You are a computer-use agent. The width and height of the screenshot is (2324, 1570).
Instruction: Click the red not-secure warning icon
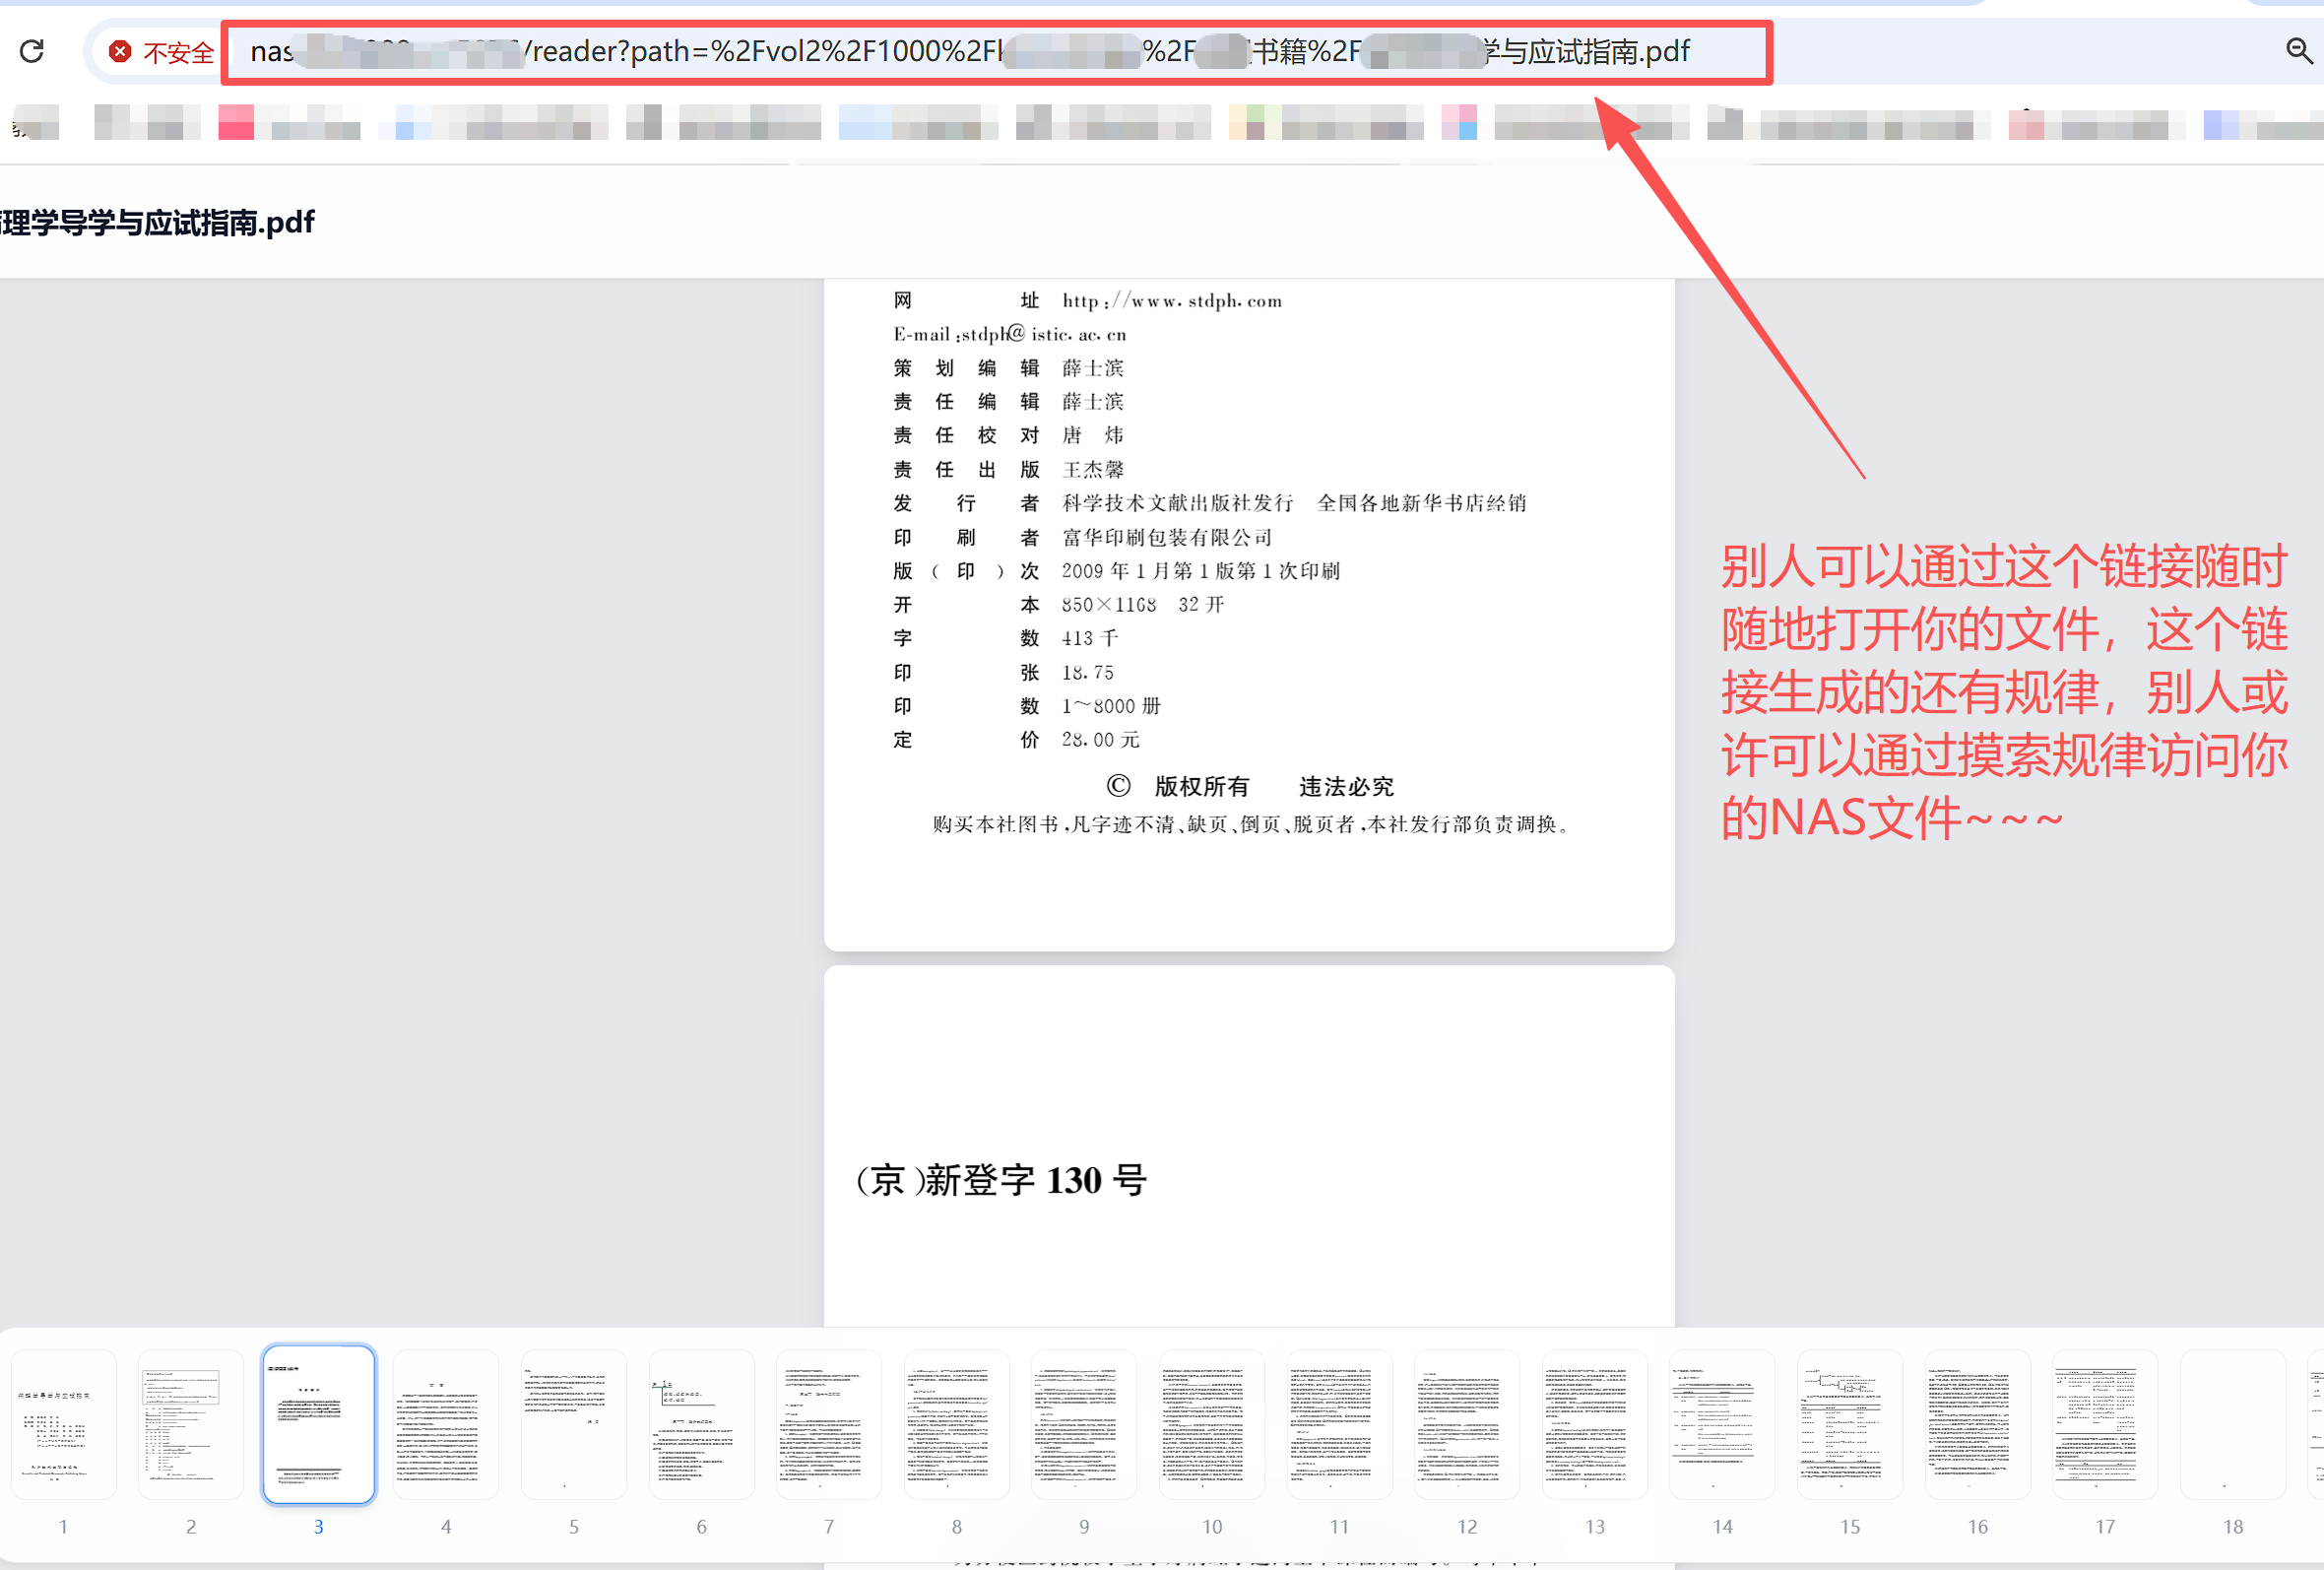(x=119, y=51)
